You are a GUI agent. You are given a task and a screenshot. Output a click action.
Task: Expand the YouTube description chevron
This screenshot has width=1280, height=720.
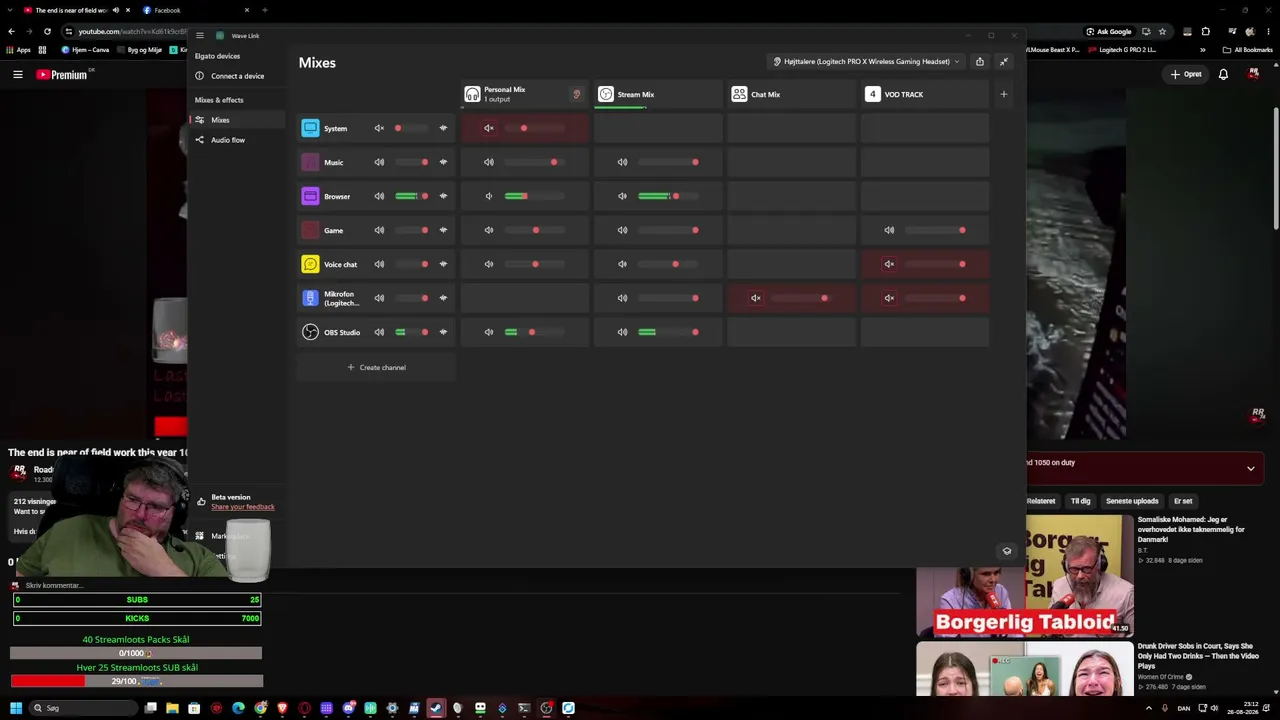click(1251, 468)
